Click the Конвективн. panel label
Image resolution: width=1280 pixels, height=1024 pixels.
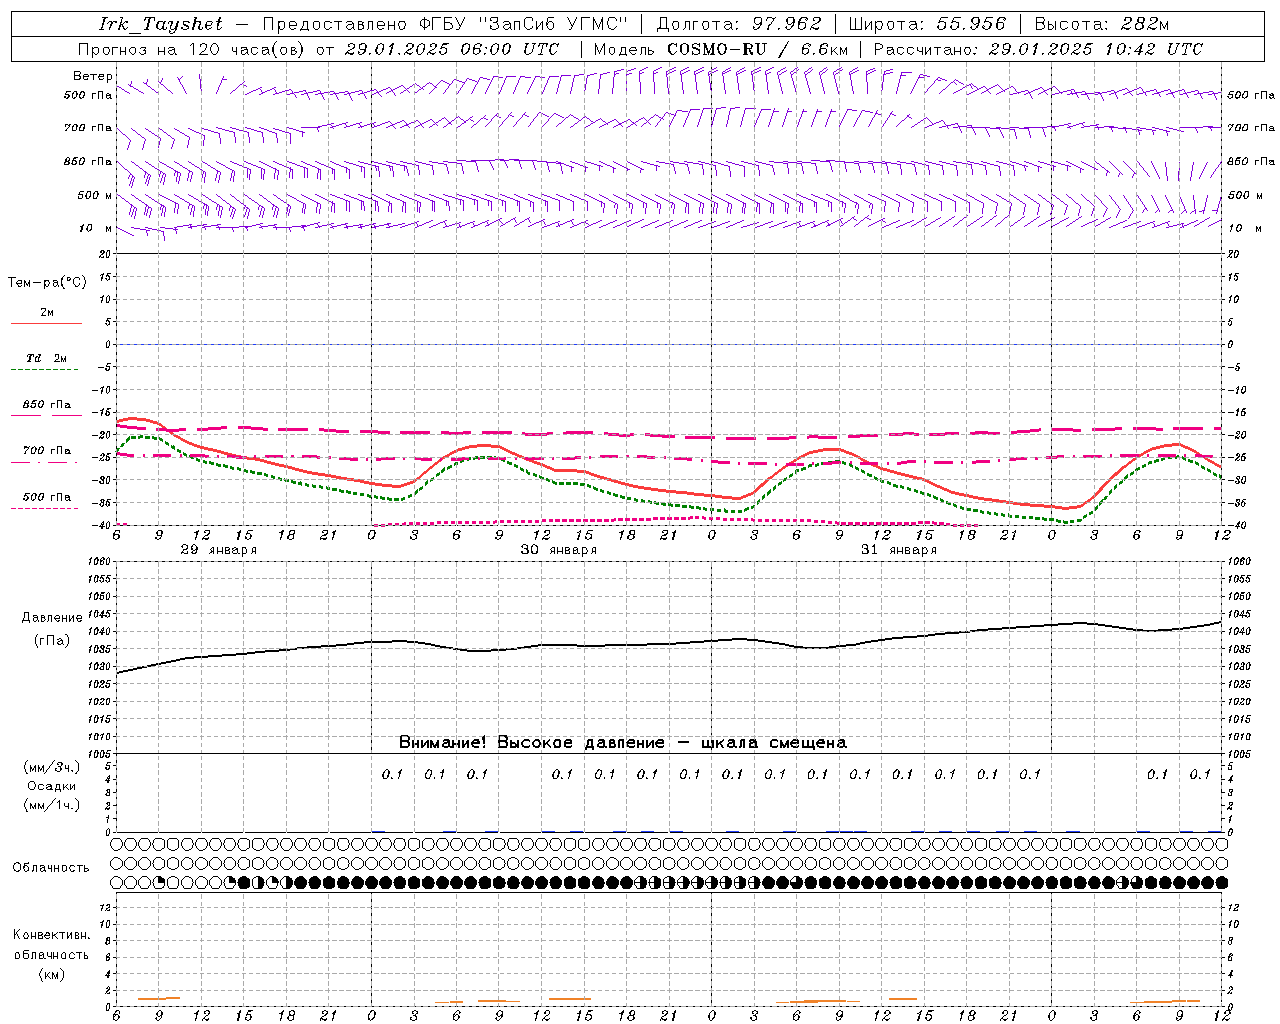point(51,935)
